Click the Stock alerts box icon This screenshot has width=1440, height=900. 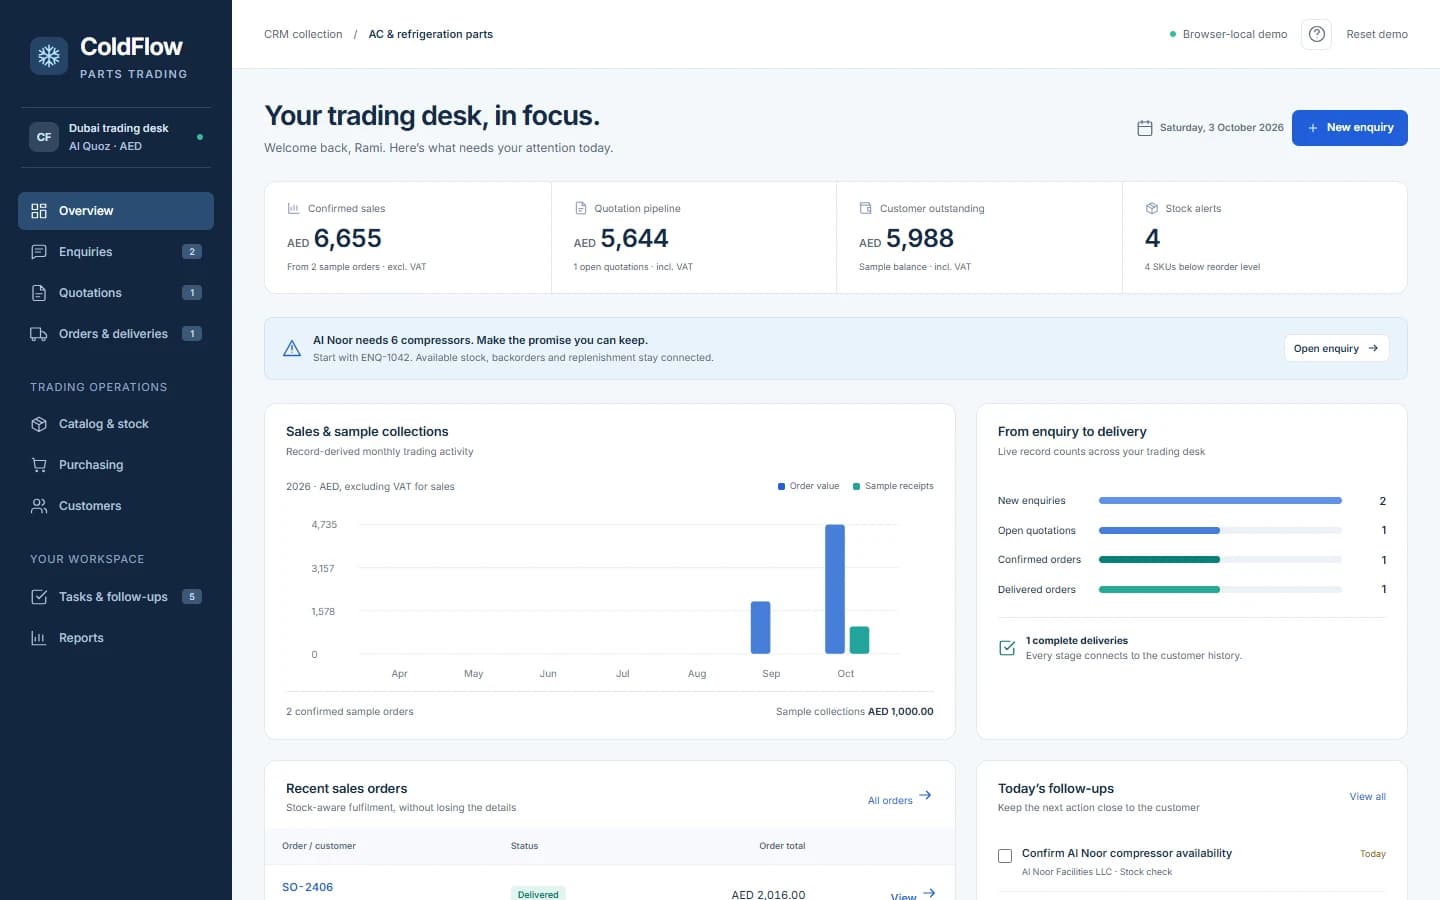click(1151, 208)
